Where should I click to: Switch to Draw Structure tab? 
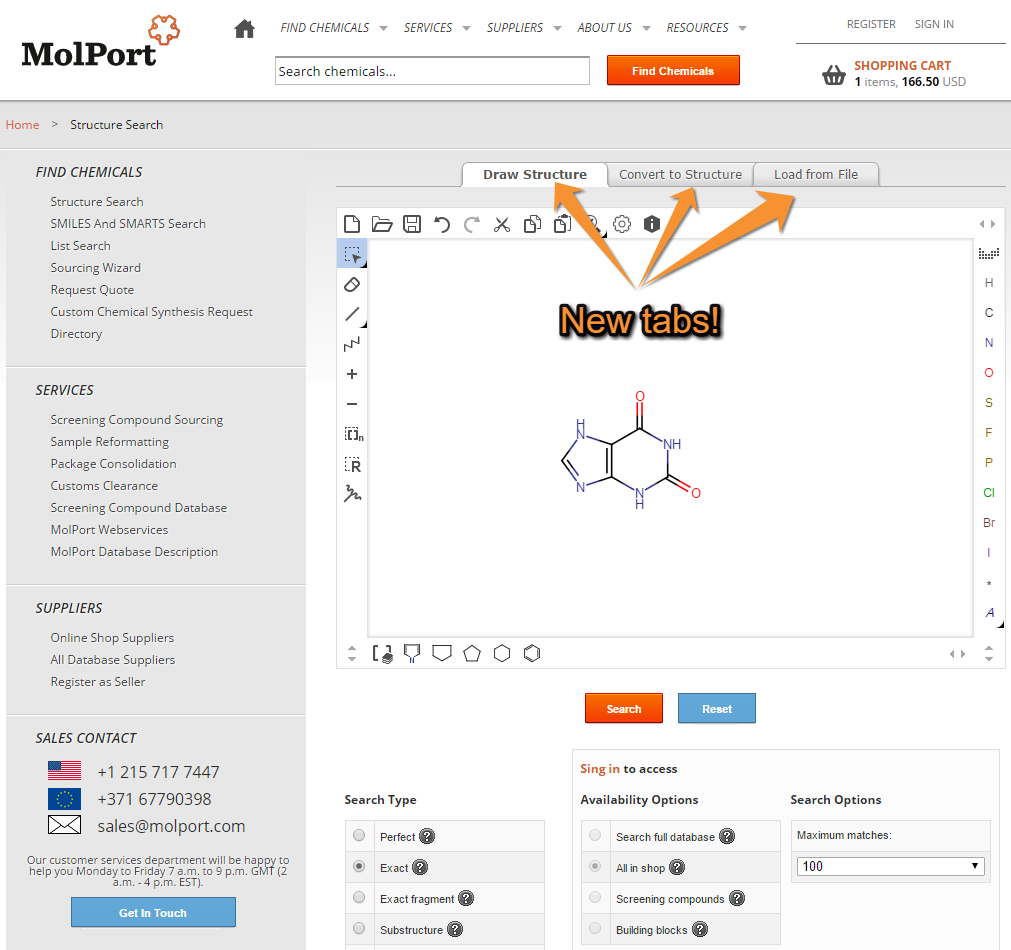click(535, 174)
